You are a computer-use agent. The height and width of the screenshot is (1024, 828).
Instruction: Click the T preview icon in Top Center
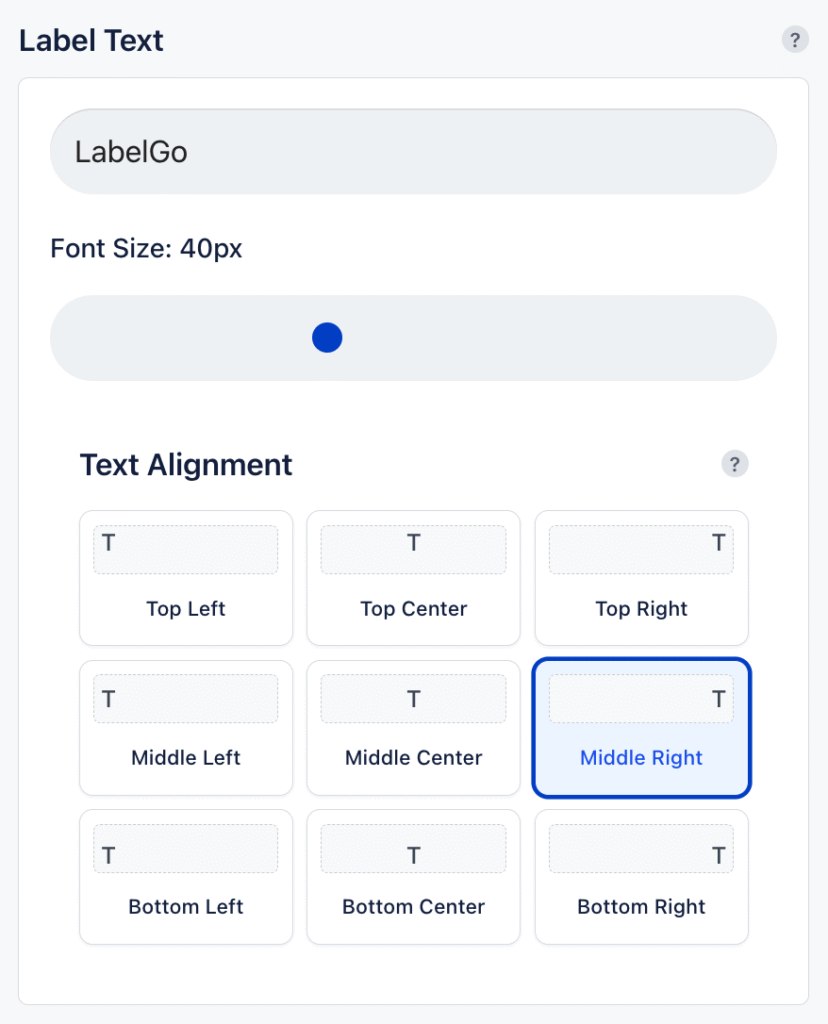pyautogui.click(x=413, y=543)
